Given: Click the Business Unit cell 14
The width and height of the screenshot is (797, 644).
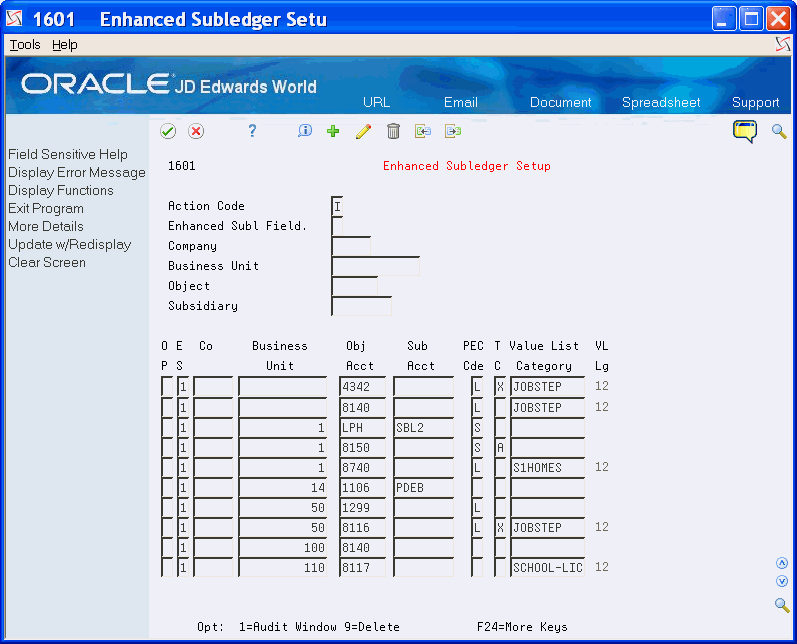Looking at the screenshot, I should (x=282, y=487).
